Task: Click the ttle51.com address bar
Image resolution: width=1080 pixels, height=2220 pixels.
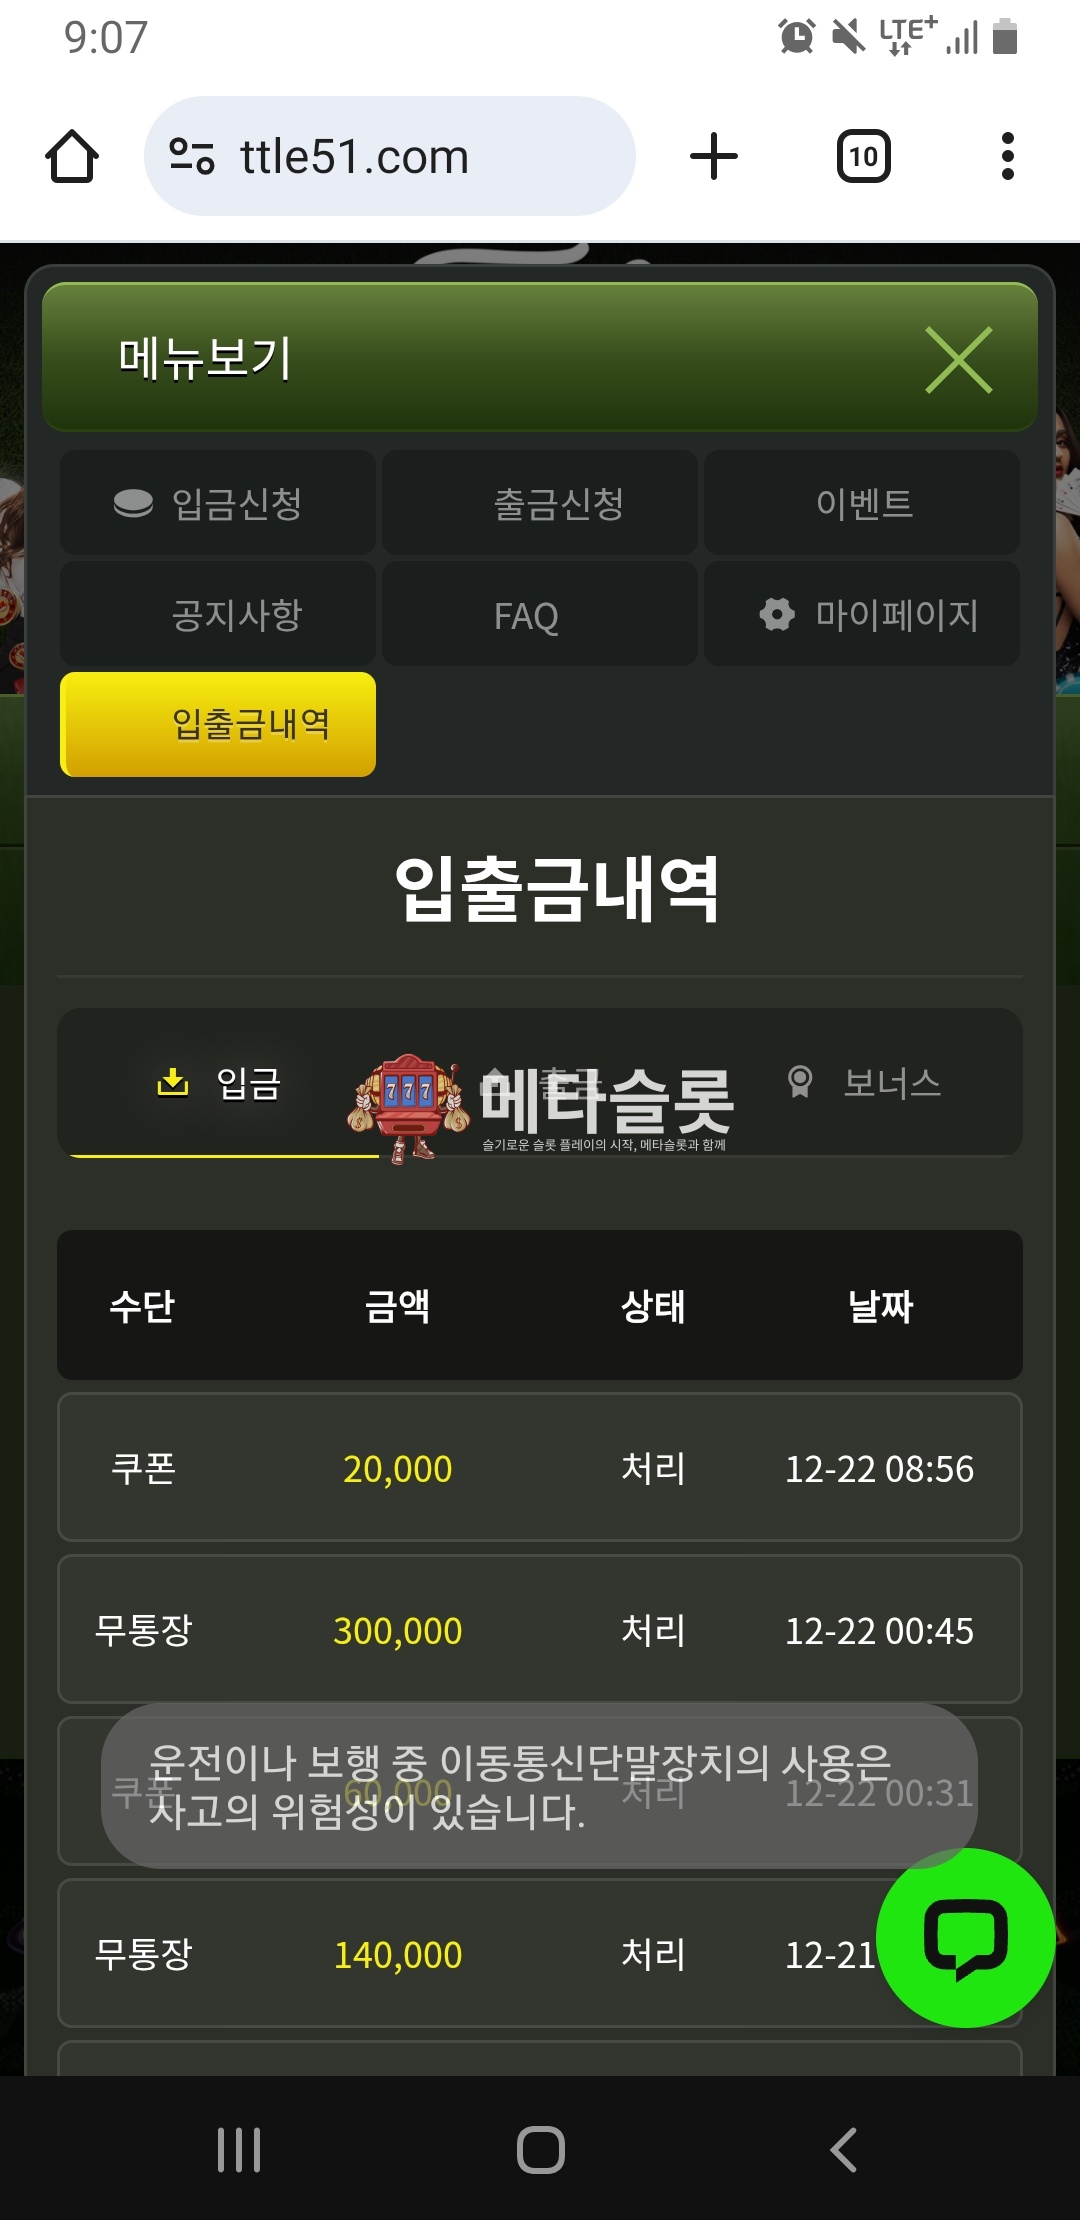Action: (x=390, y=157)
